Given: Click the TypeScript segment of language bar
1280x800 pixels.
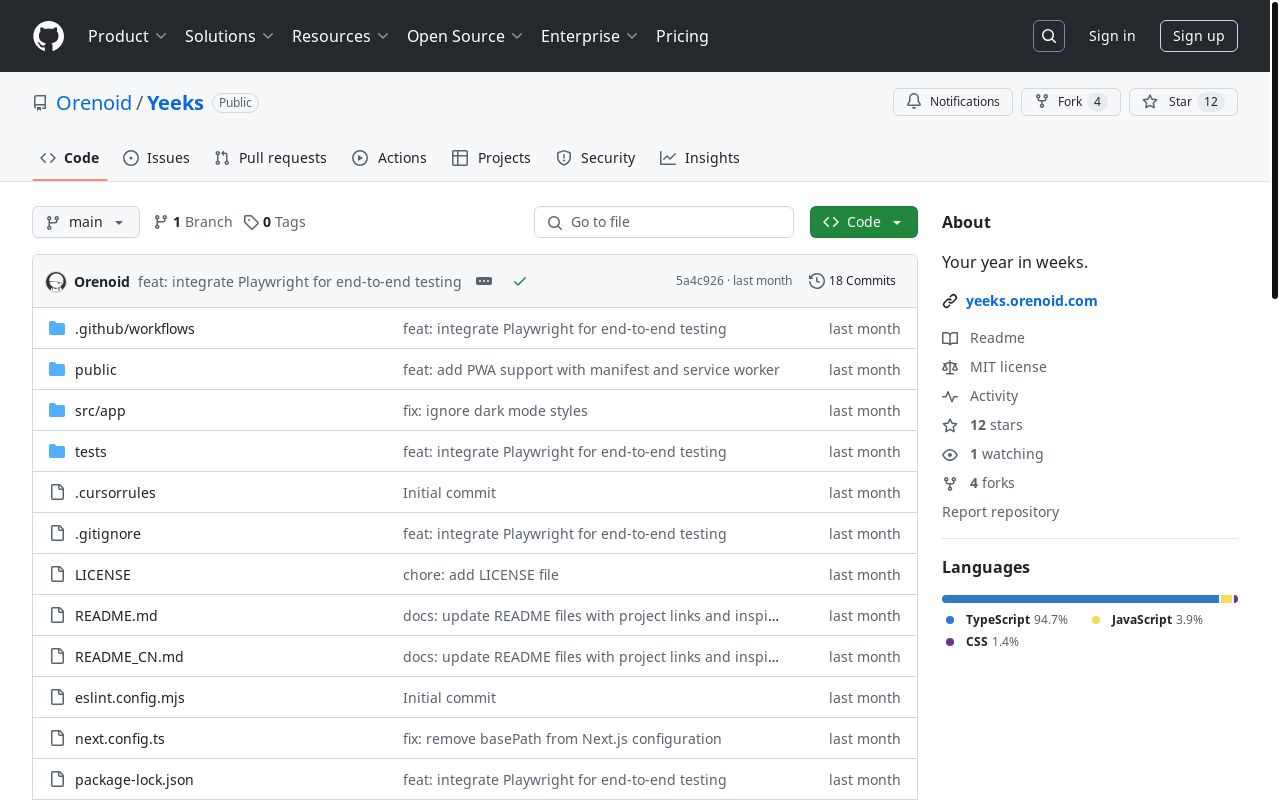Looking at the screenshot, I should pyautogui.click(x=1080, y=599).
